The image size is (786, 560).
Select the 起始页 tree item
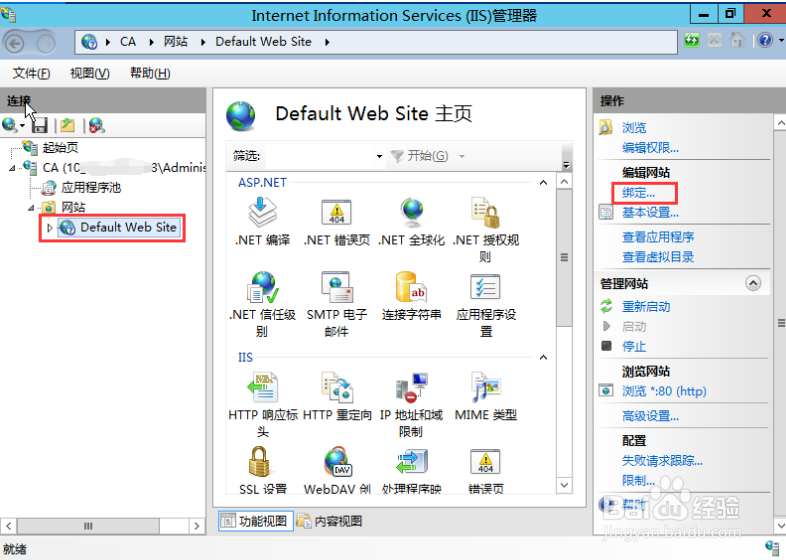click(60, 148)
